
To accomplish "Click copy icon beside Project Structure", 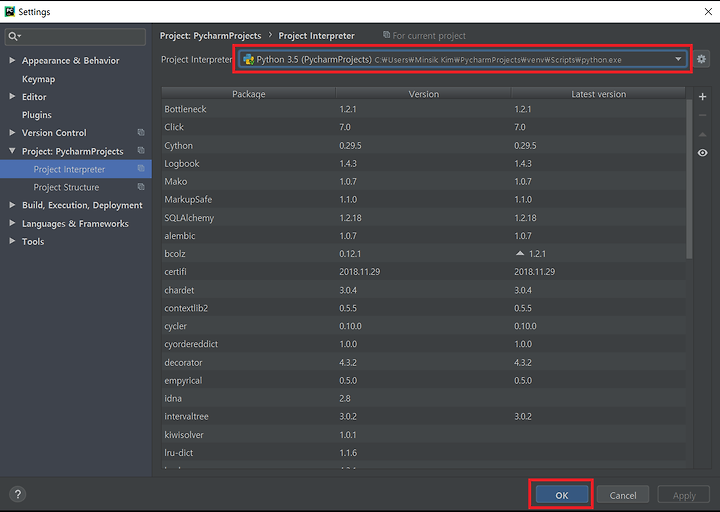I will (141, 186).
